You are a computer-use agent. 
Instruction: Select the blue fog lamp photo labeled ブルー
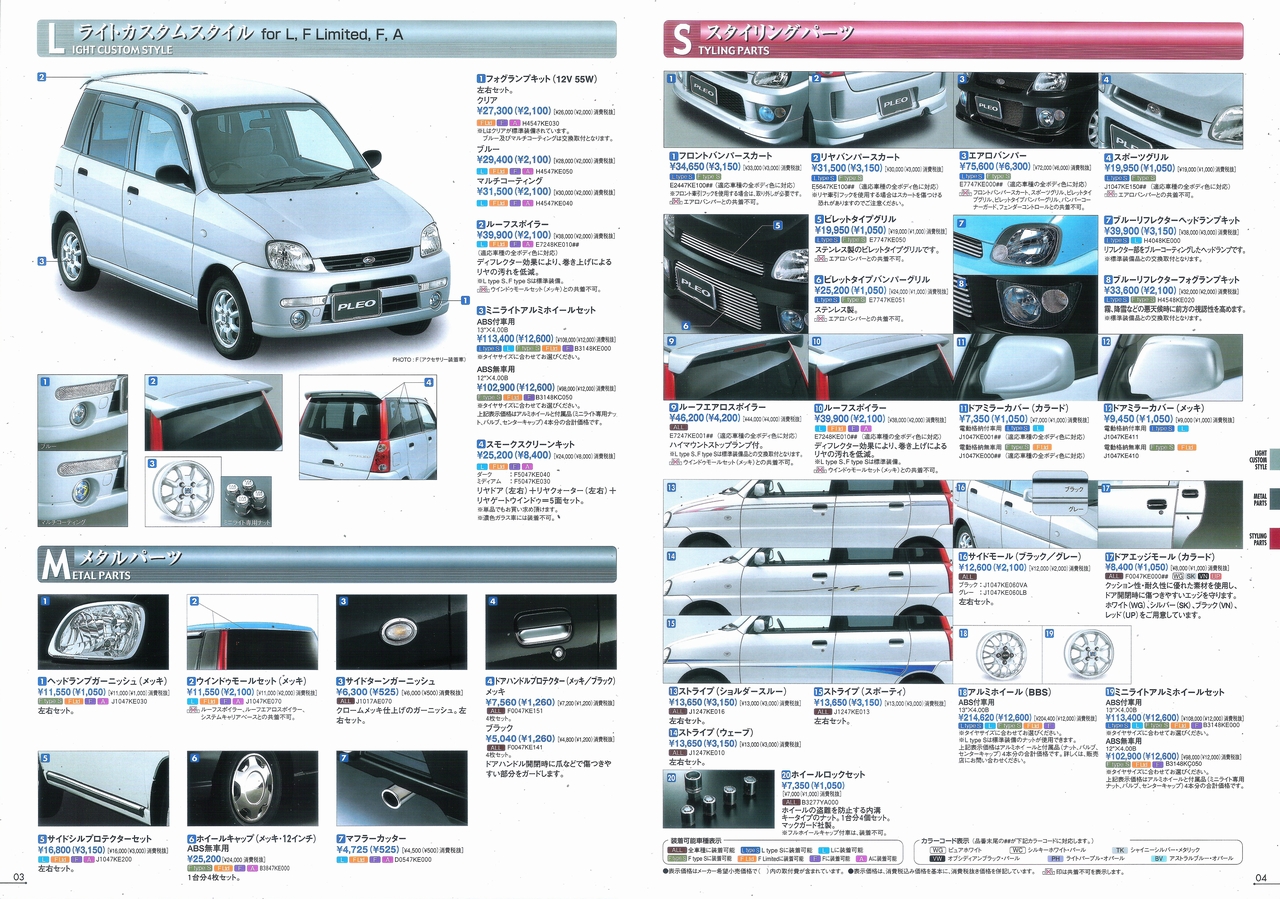82,413
